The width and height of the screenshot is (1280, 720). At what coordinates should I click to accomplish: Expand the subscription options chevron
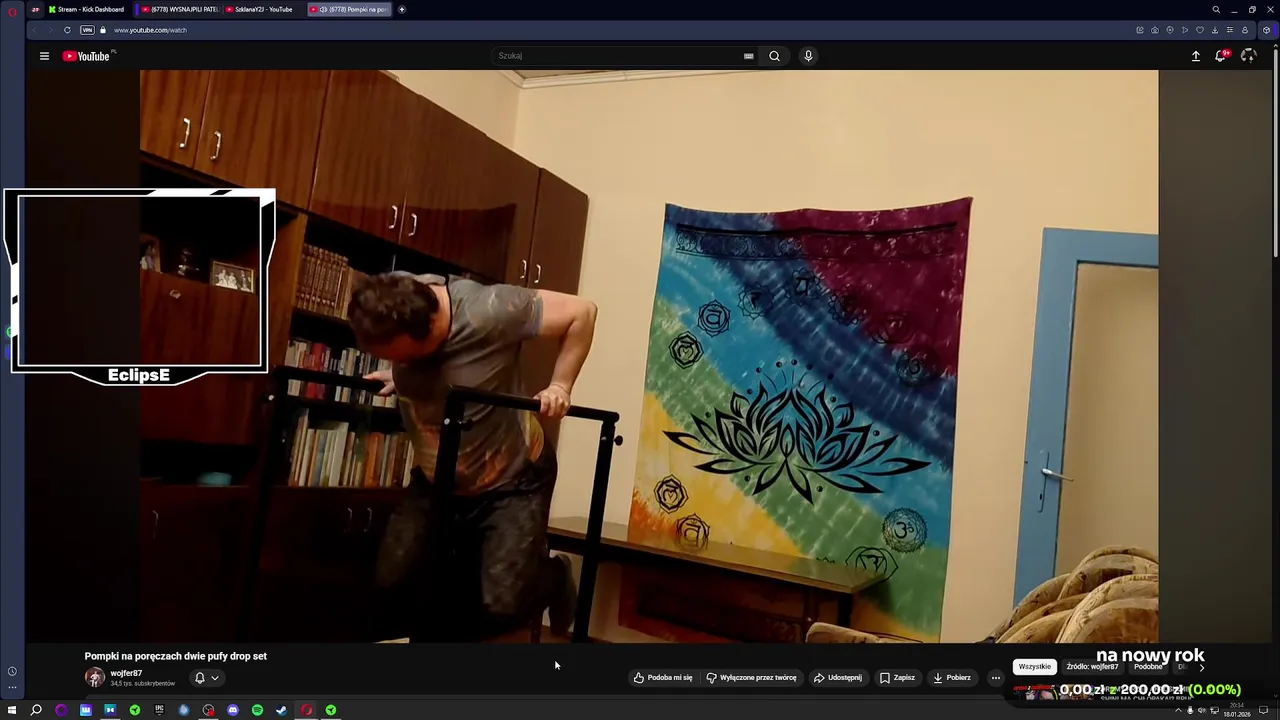click(214, 678)
